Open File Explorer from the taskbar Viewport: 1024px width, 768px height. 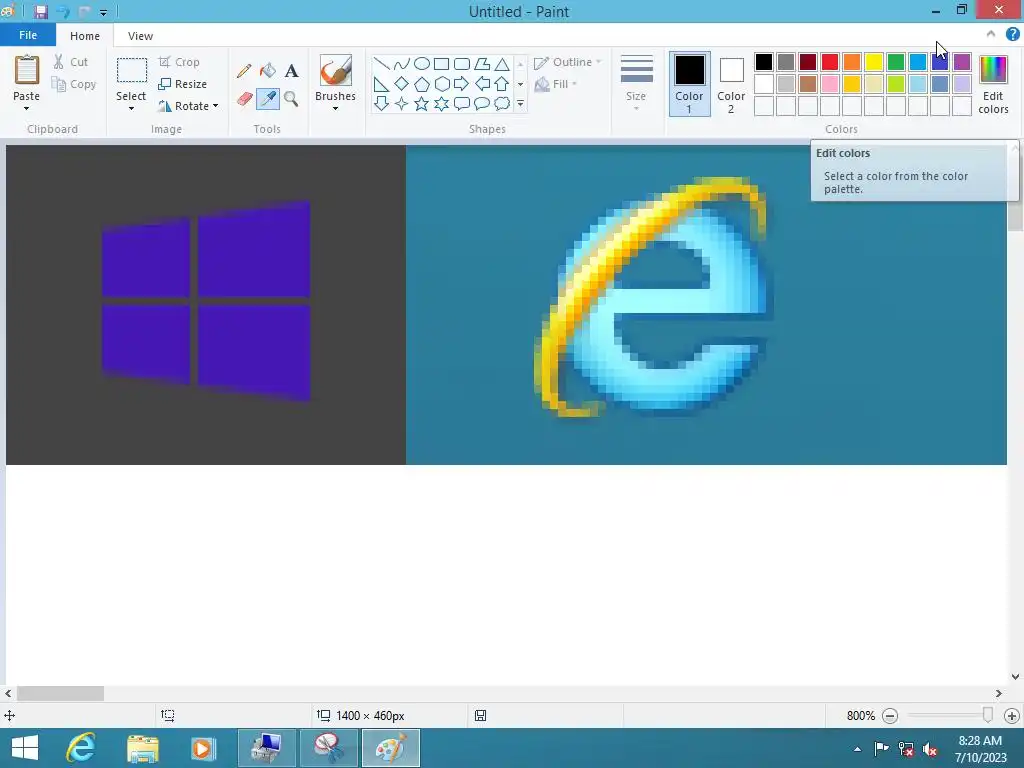pyautogui.click(x=142, y=748)
